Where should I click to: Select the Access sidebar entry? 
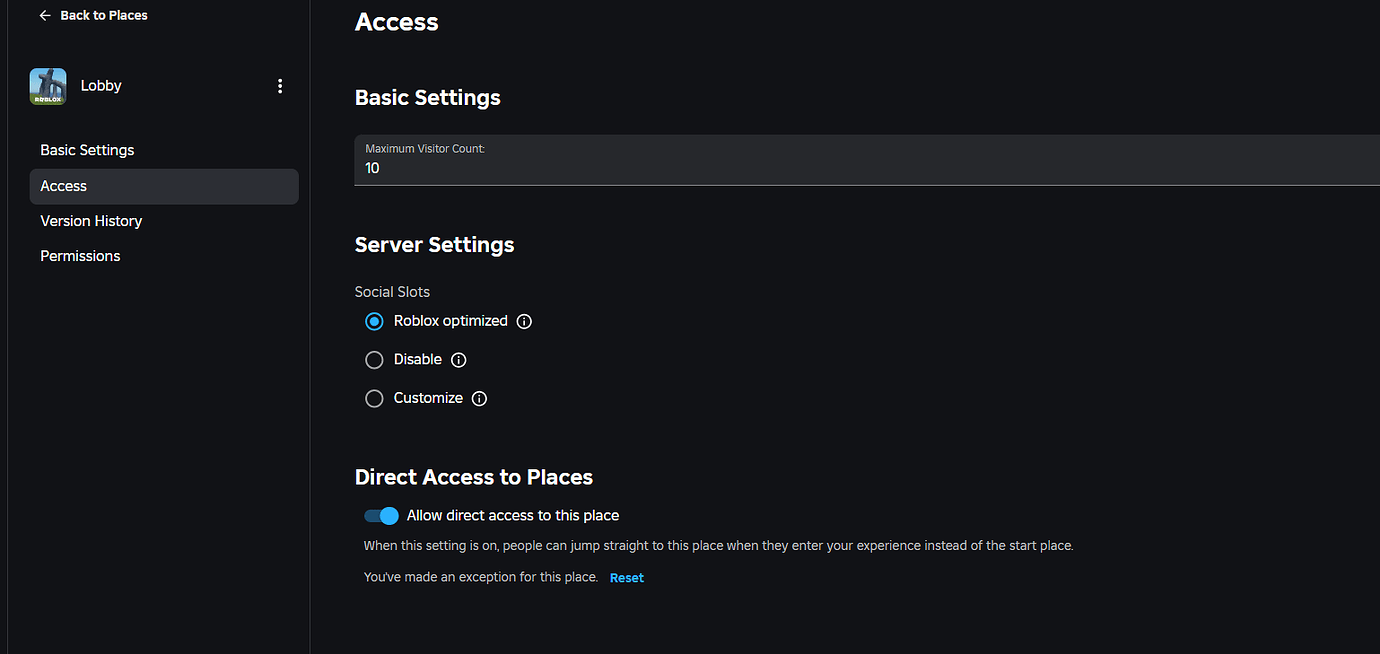tap(63, 185)
